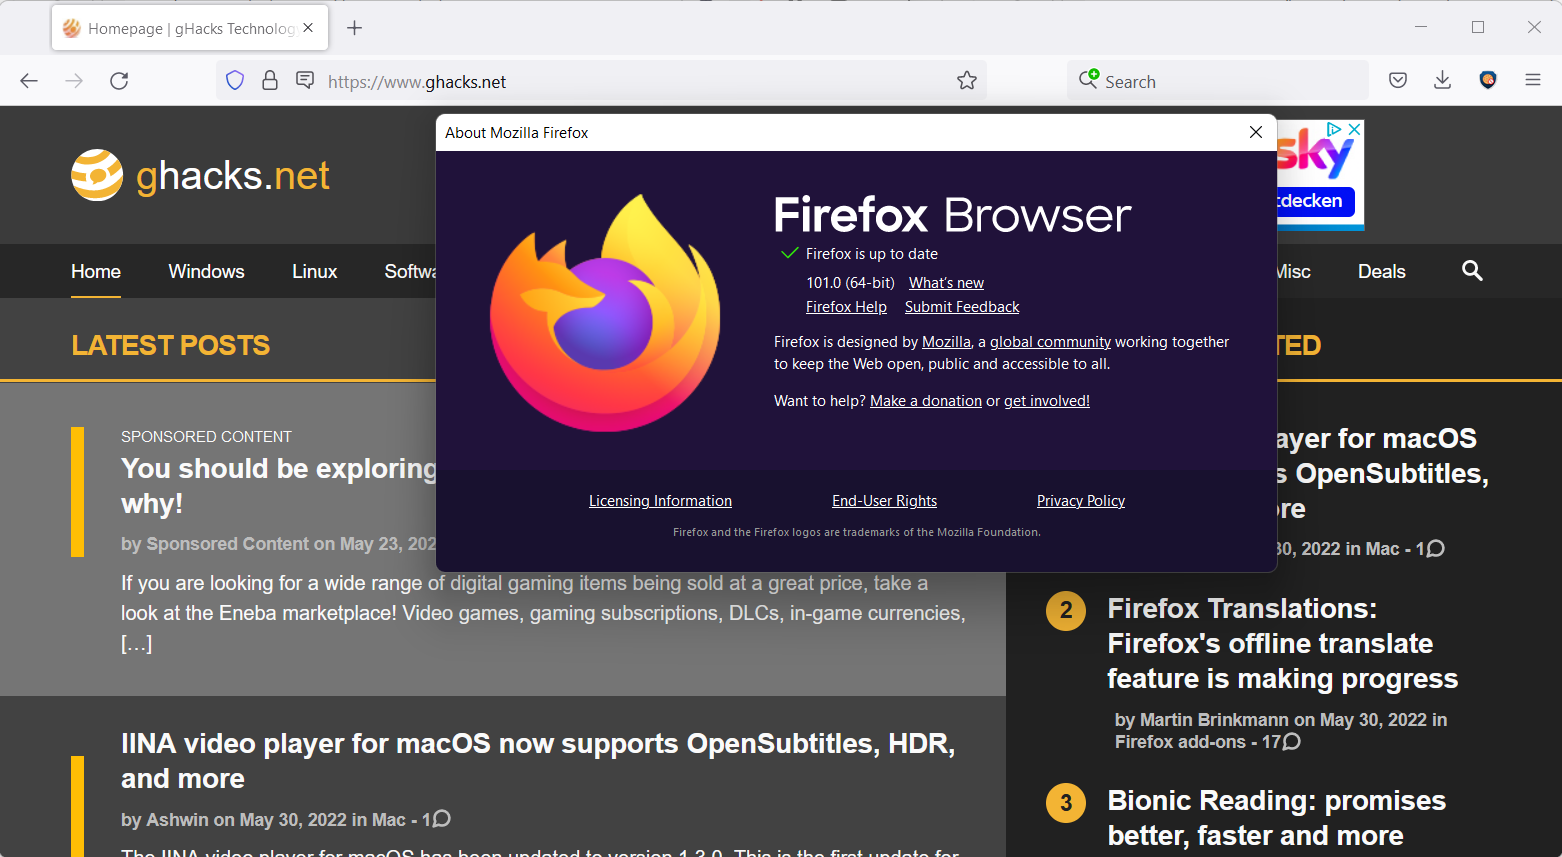Minimize the Firefox window
Screen dimensions: 1562x857
pos(1421,28)
